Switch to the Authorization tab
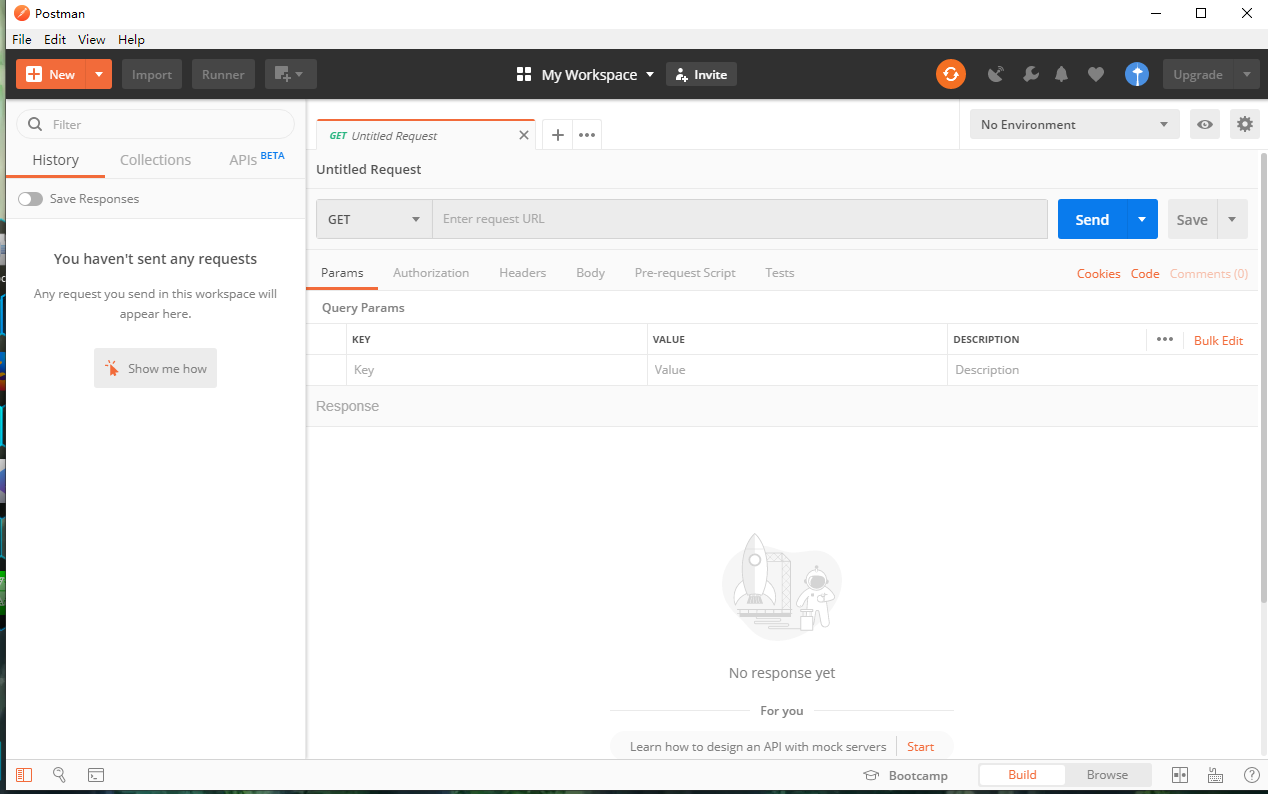Viewport: 1268px width, 794px height. point(431,272)
